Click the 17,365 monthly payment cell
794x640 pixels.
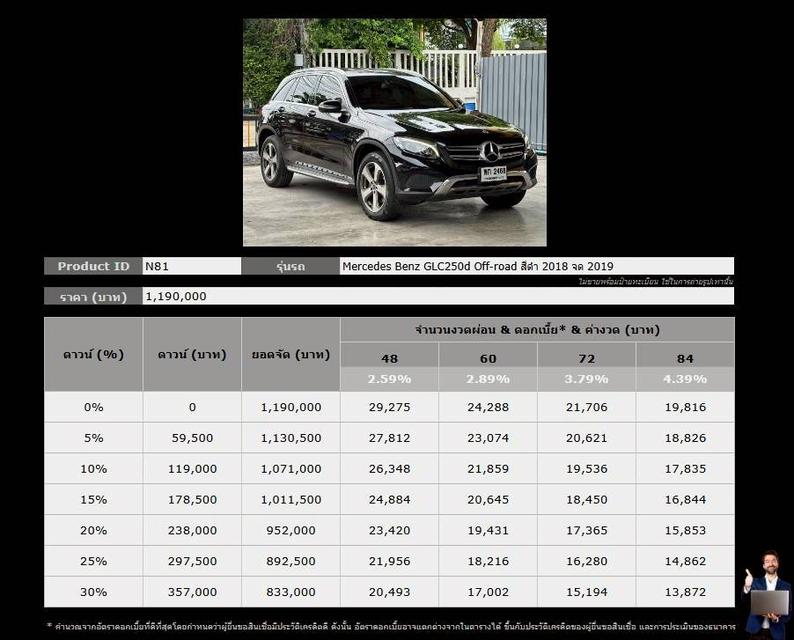click(586, 531)
